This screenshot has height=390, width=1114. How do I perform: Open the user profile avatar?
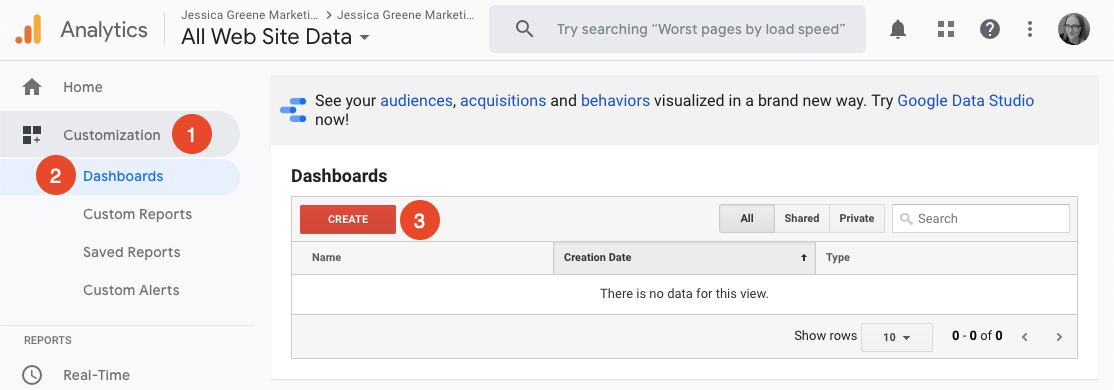pos(1074,29)
